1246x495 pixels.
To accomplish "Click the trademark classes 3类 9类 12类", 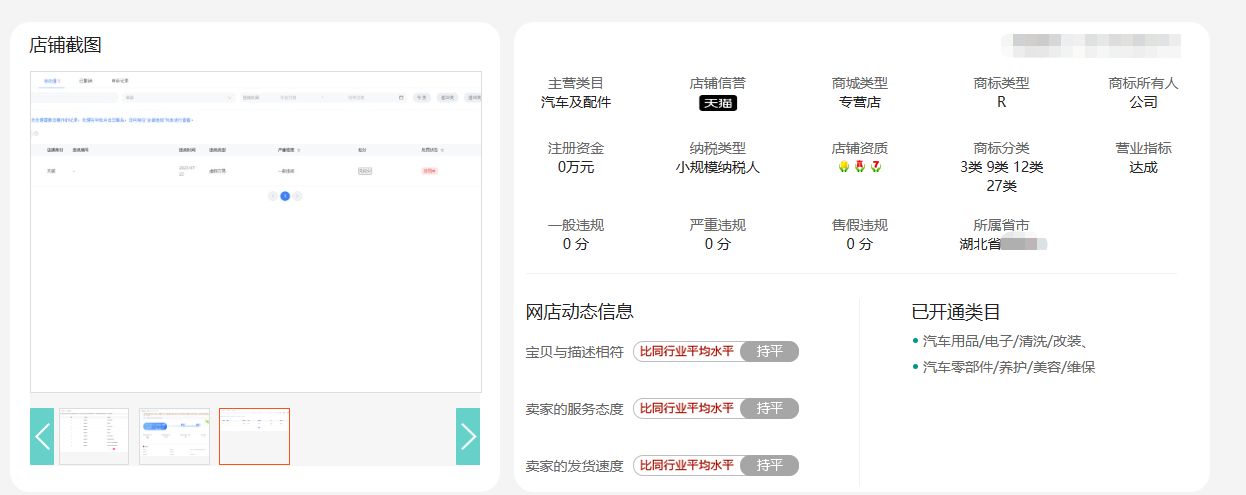I will 1001,167.
